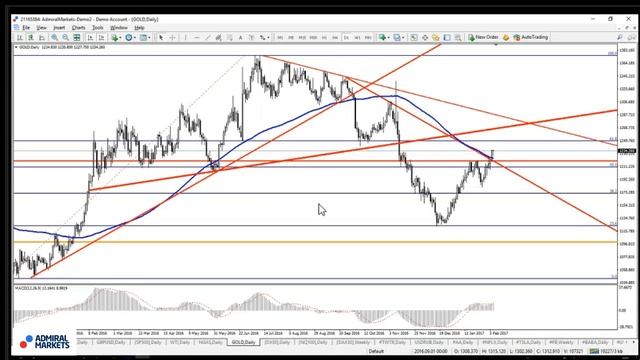This screenshot has height=360, width=640.
Task: Toggle chart auto scroll
Action: [90, 38]
